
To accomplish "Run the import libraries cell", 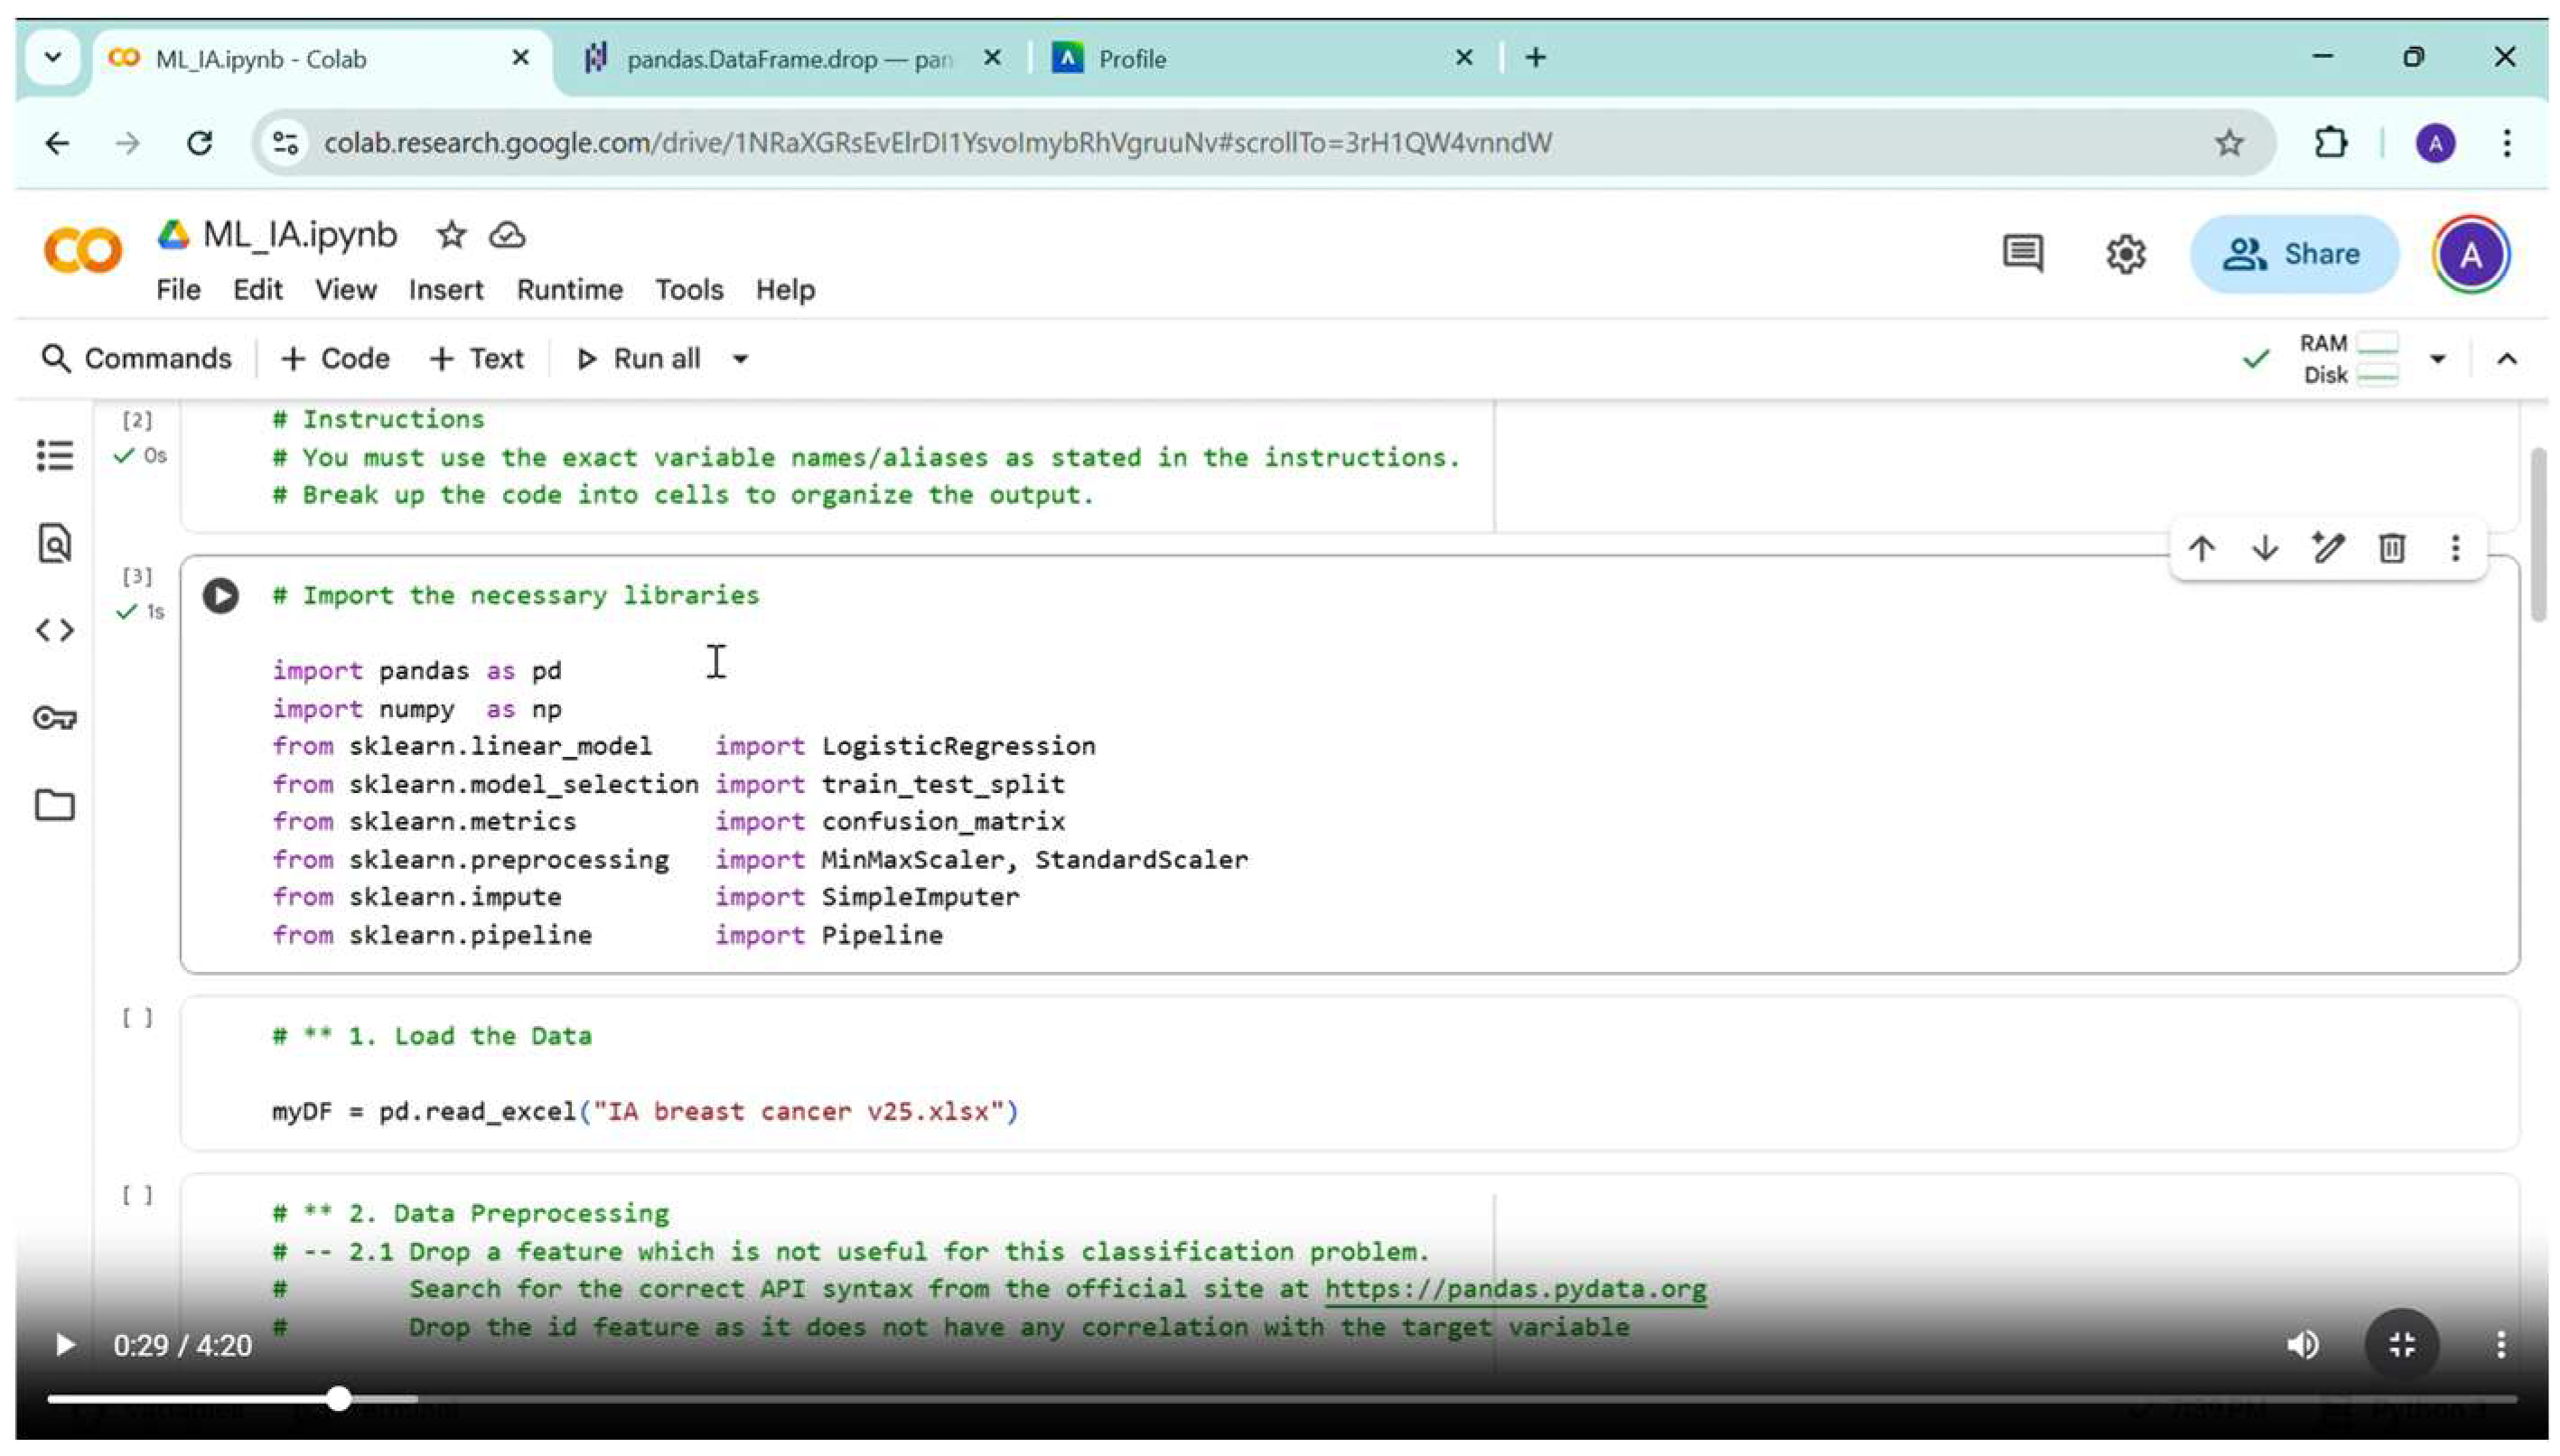I will pos(220,596).
